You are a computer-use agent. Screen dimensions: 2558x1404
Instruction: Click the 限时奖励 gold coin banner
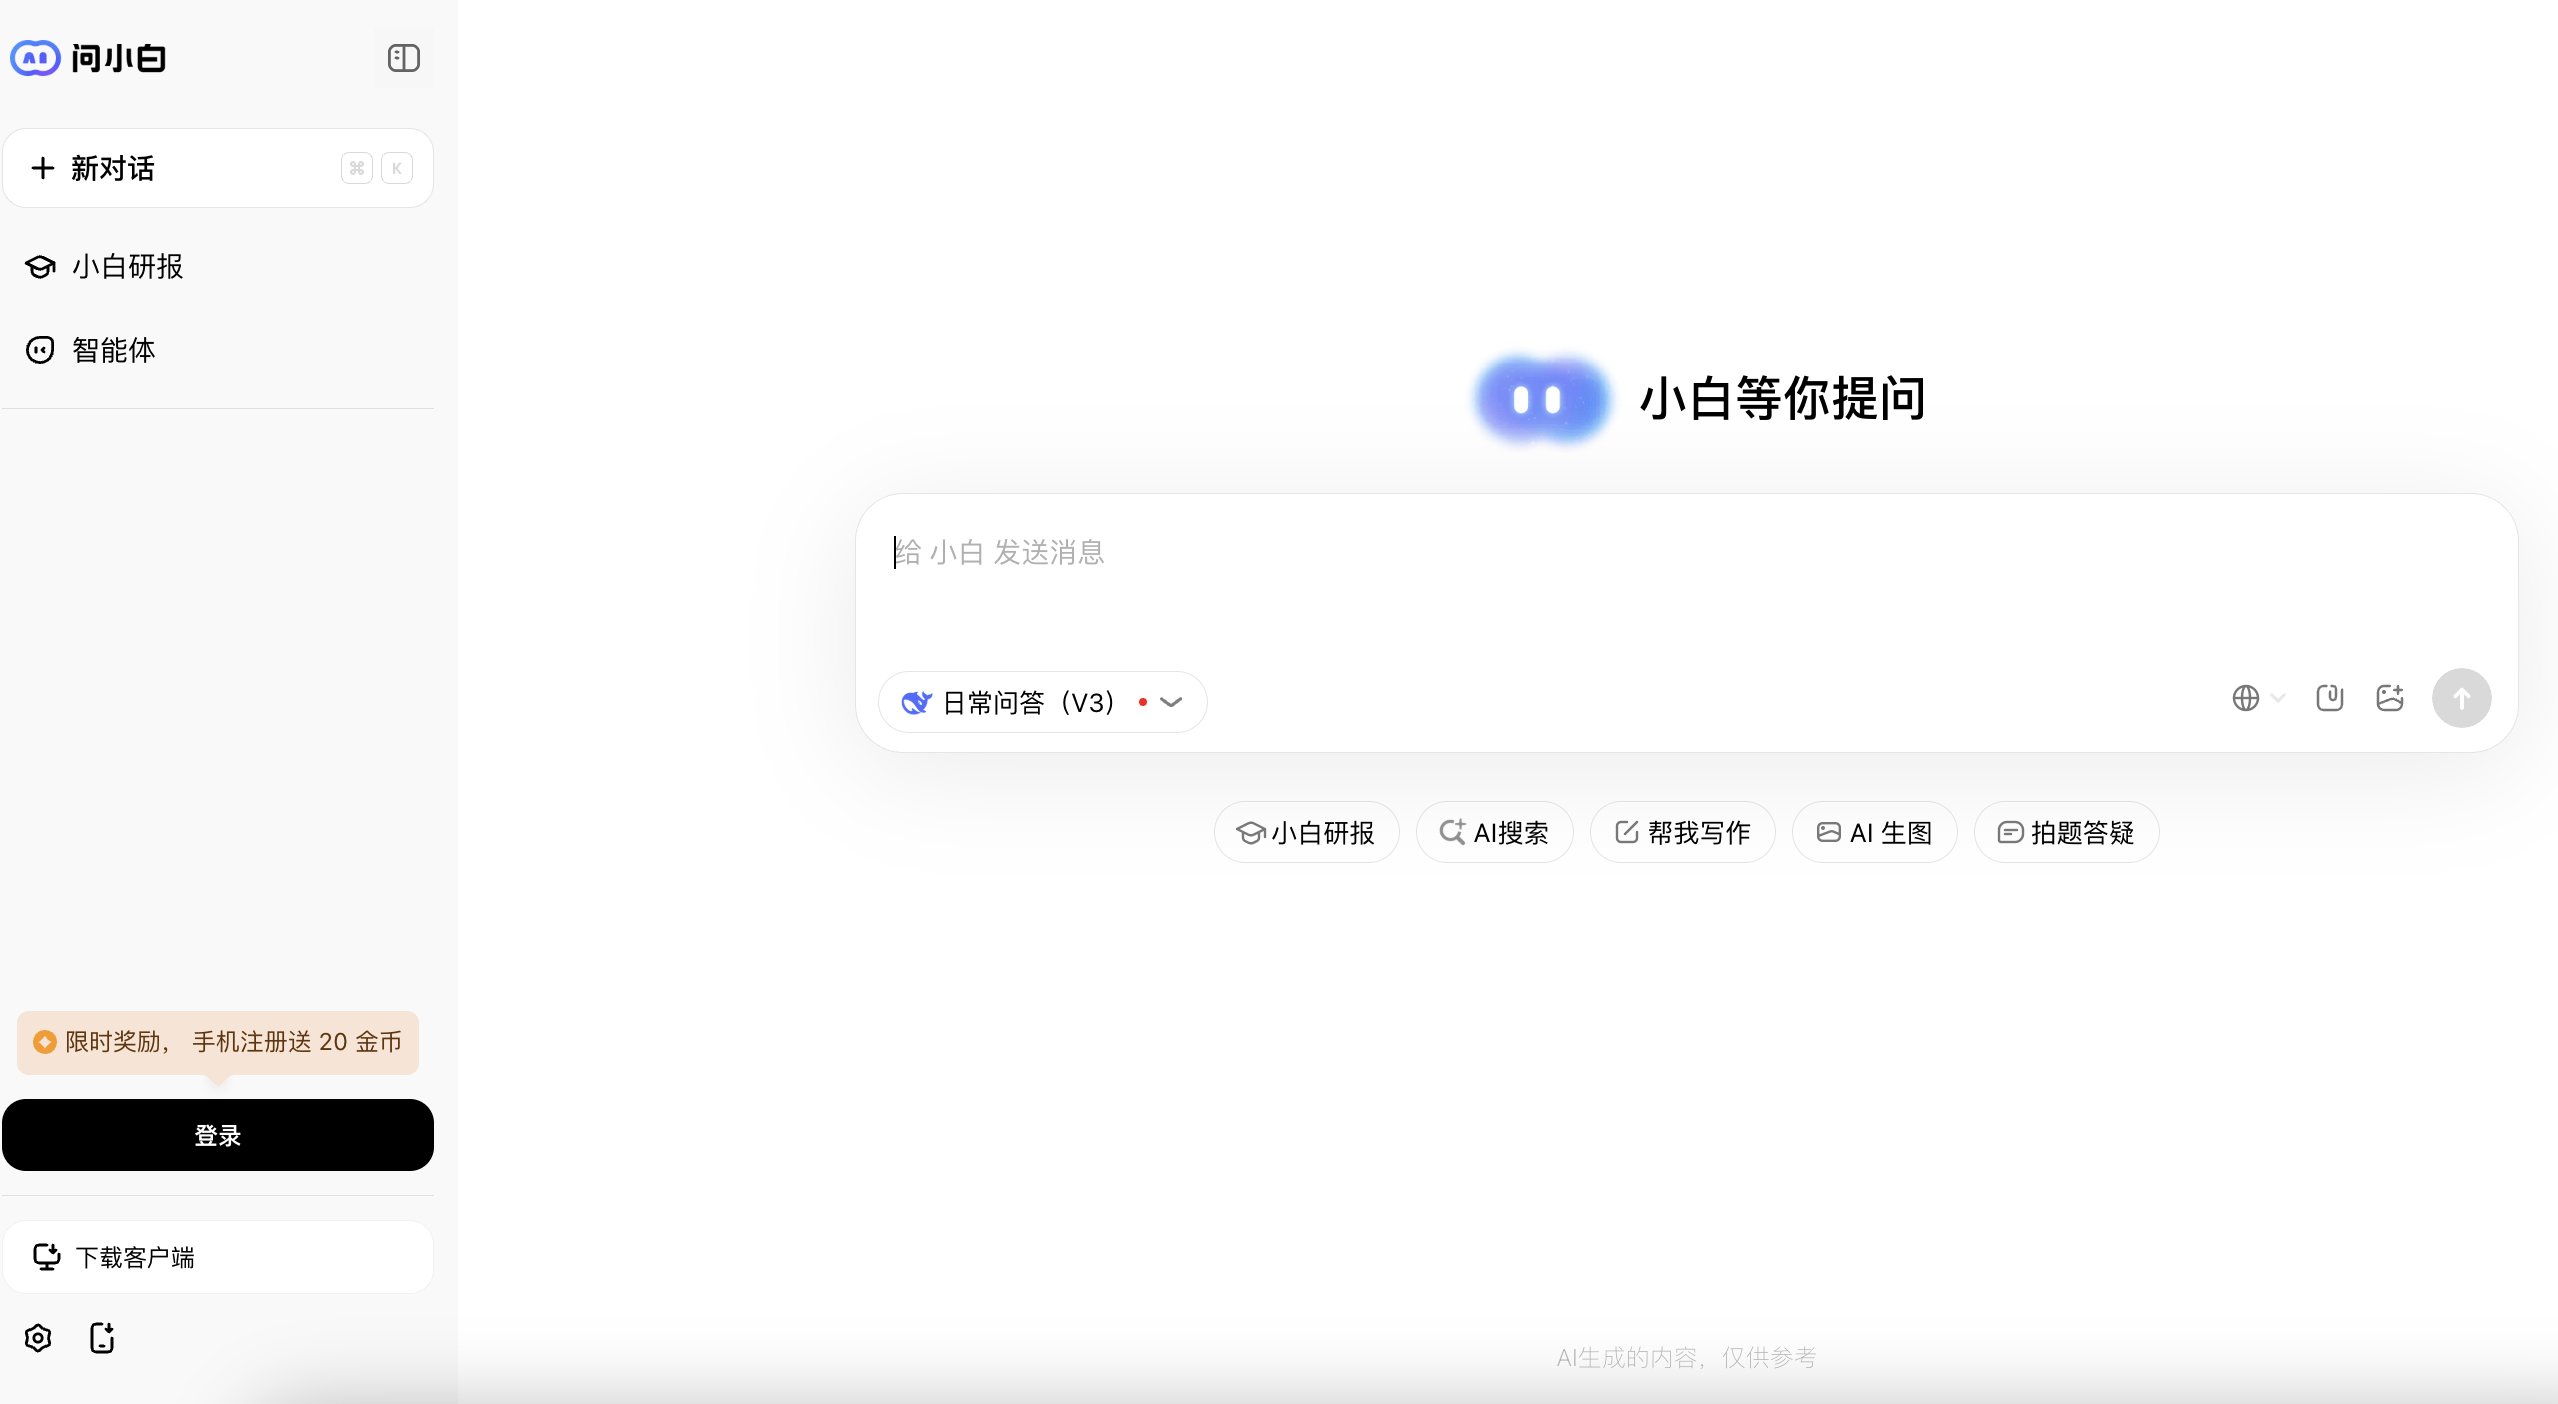[x=217, y=1042]
